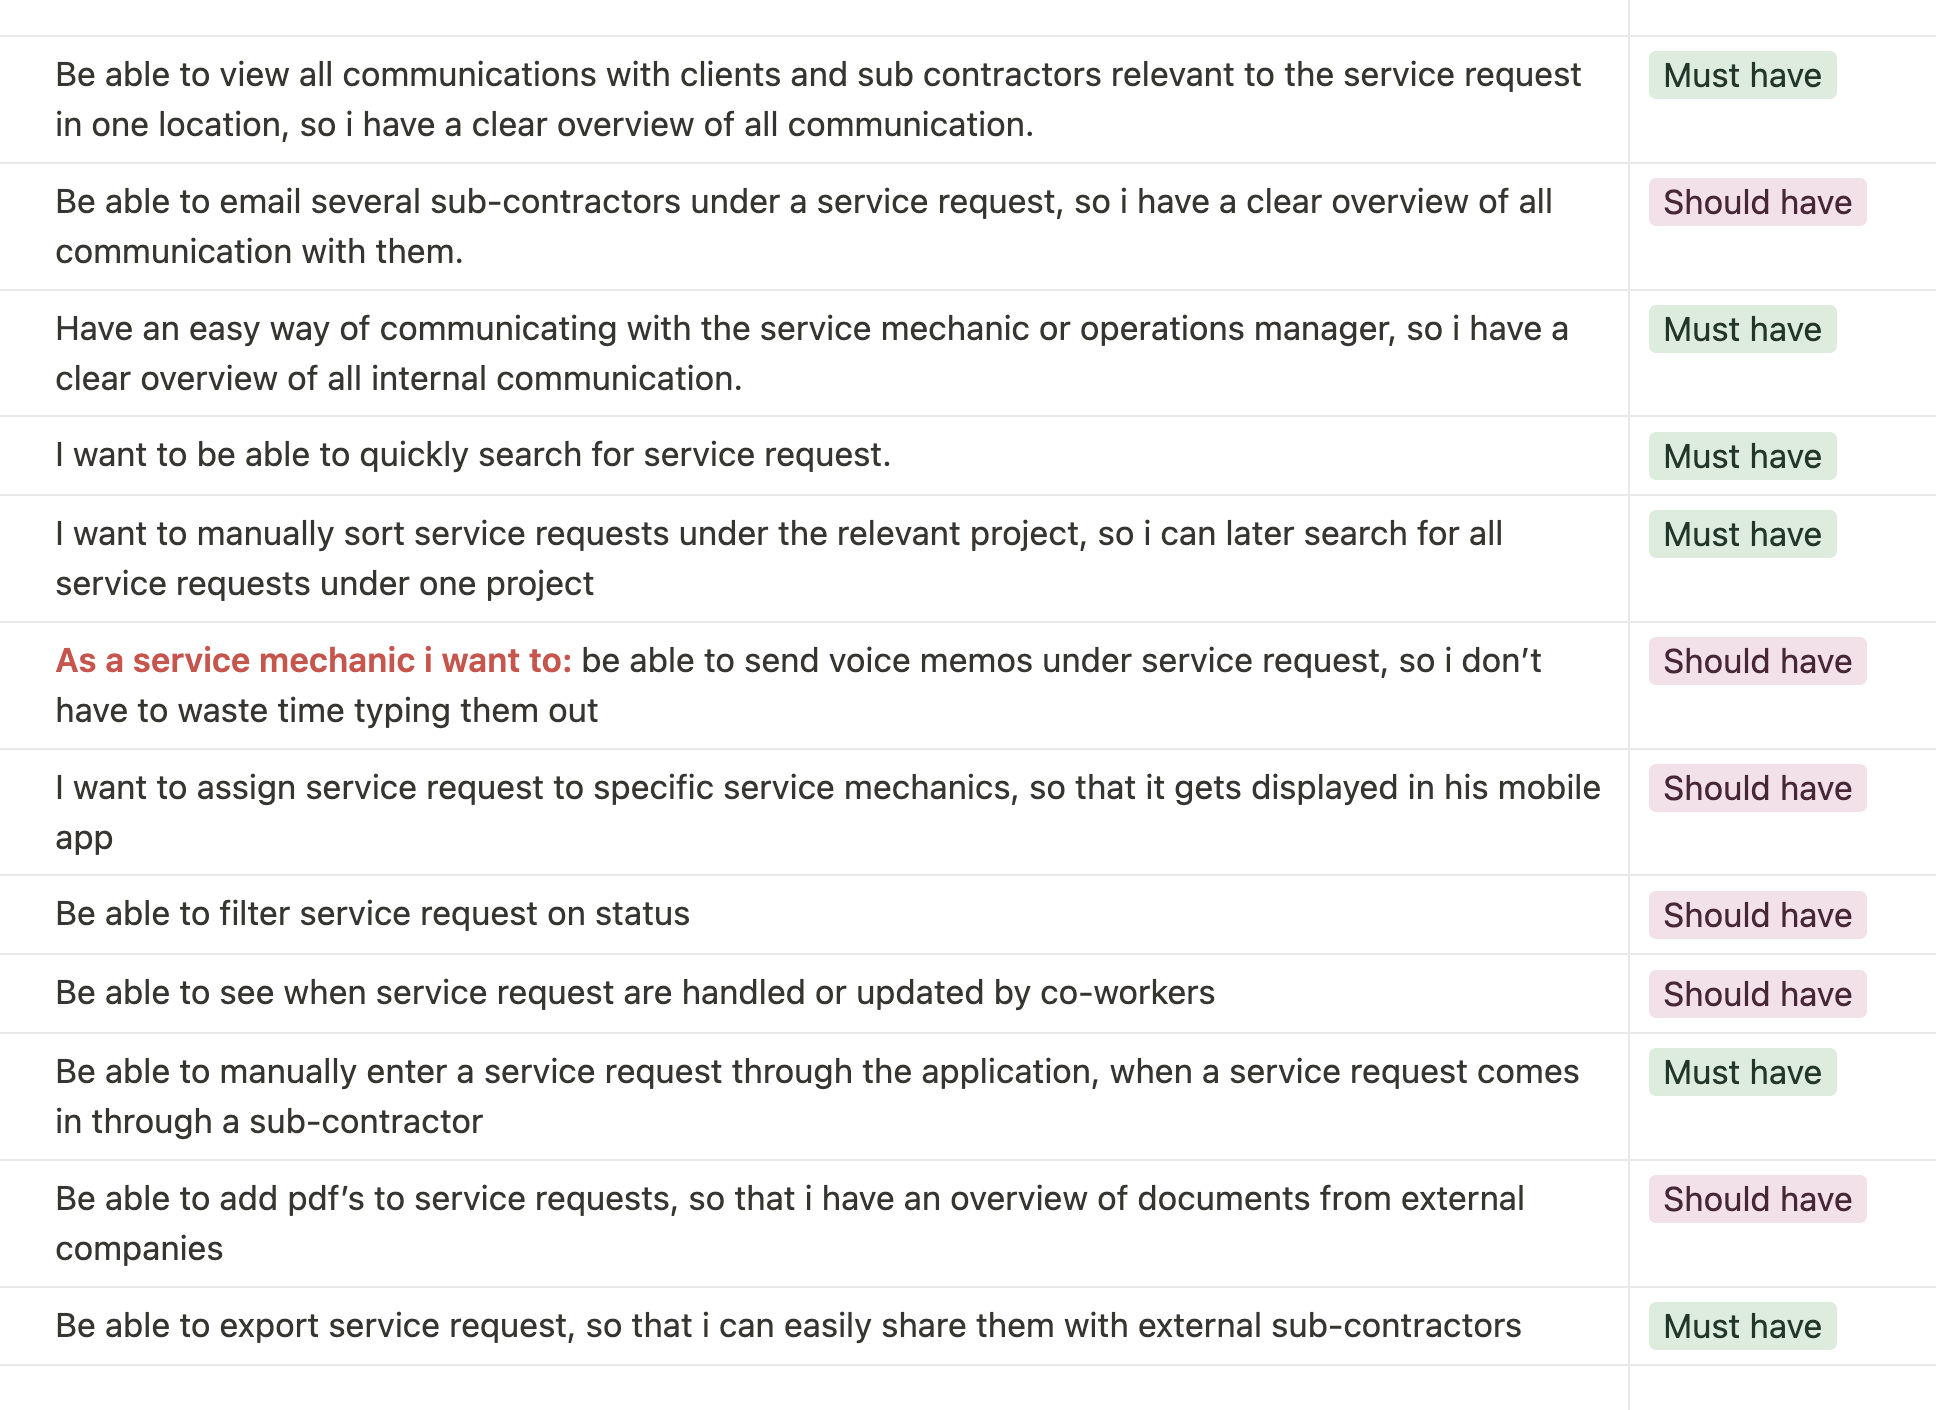Click the 'Must have' tag for view all communications
This screenshot has height=1410, width=1936.
1742,75
